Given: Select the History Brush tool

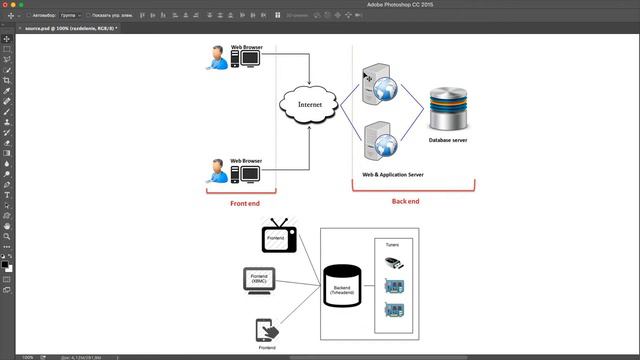Looking at the screenshot, I should [x=7, y=133].
